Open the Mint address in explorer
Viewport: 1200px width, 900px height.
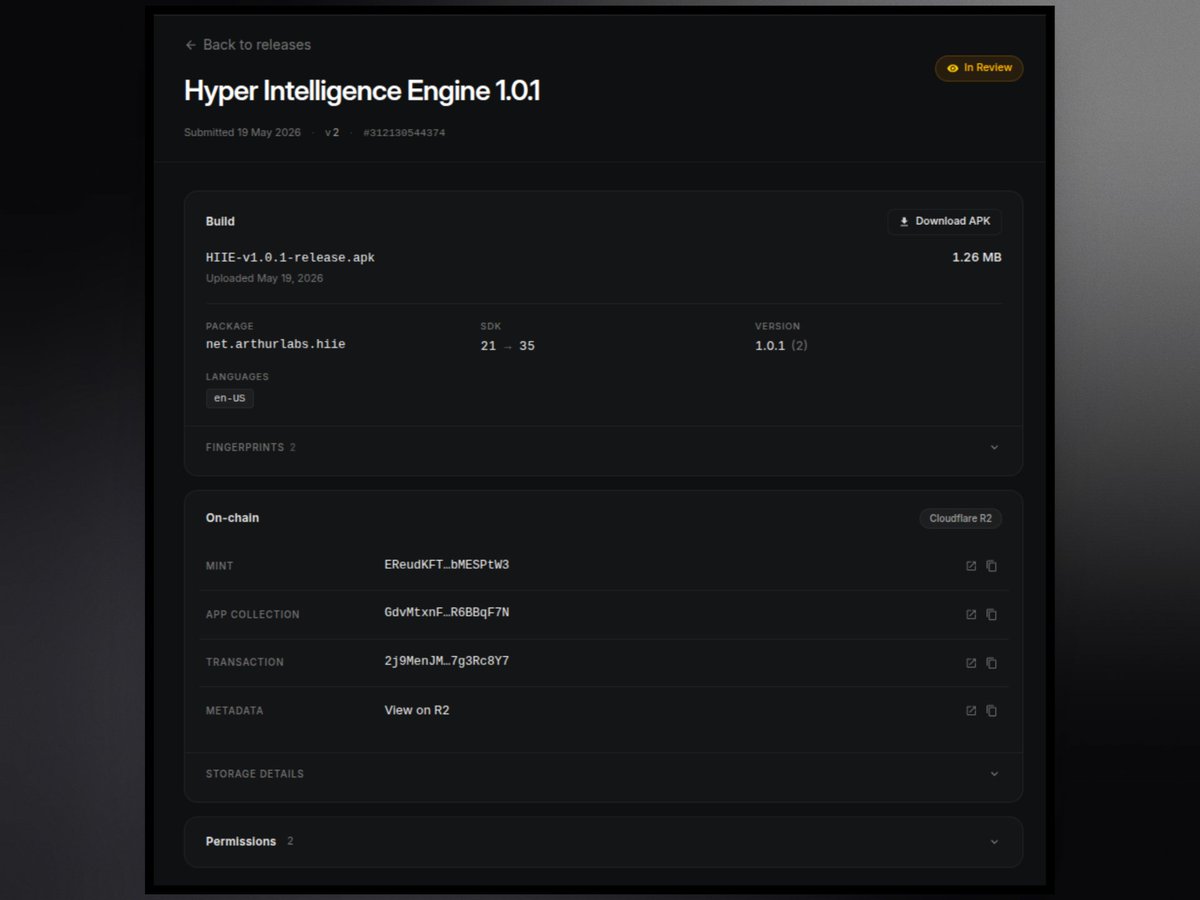[971, 566]
